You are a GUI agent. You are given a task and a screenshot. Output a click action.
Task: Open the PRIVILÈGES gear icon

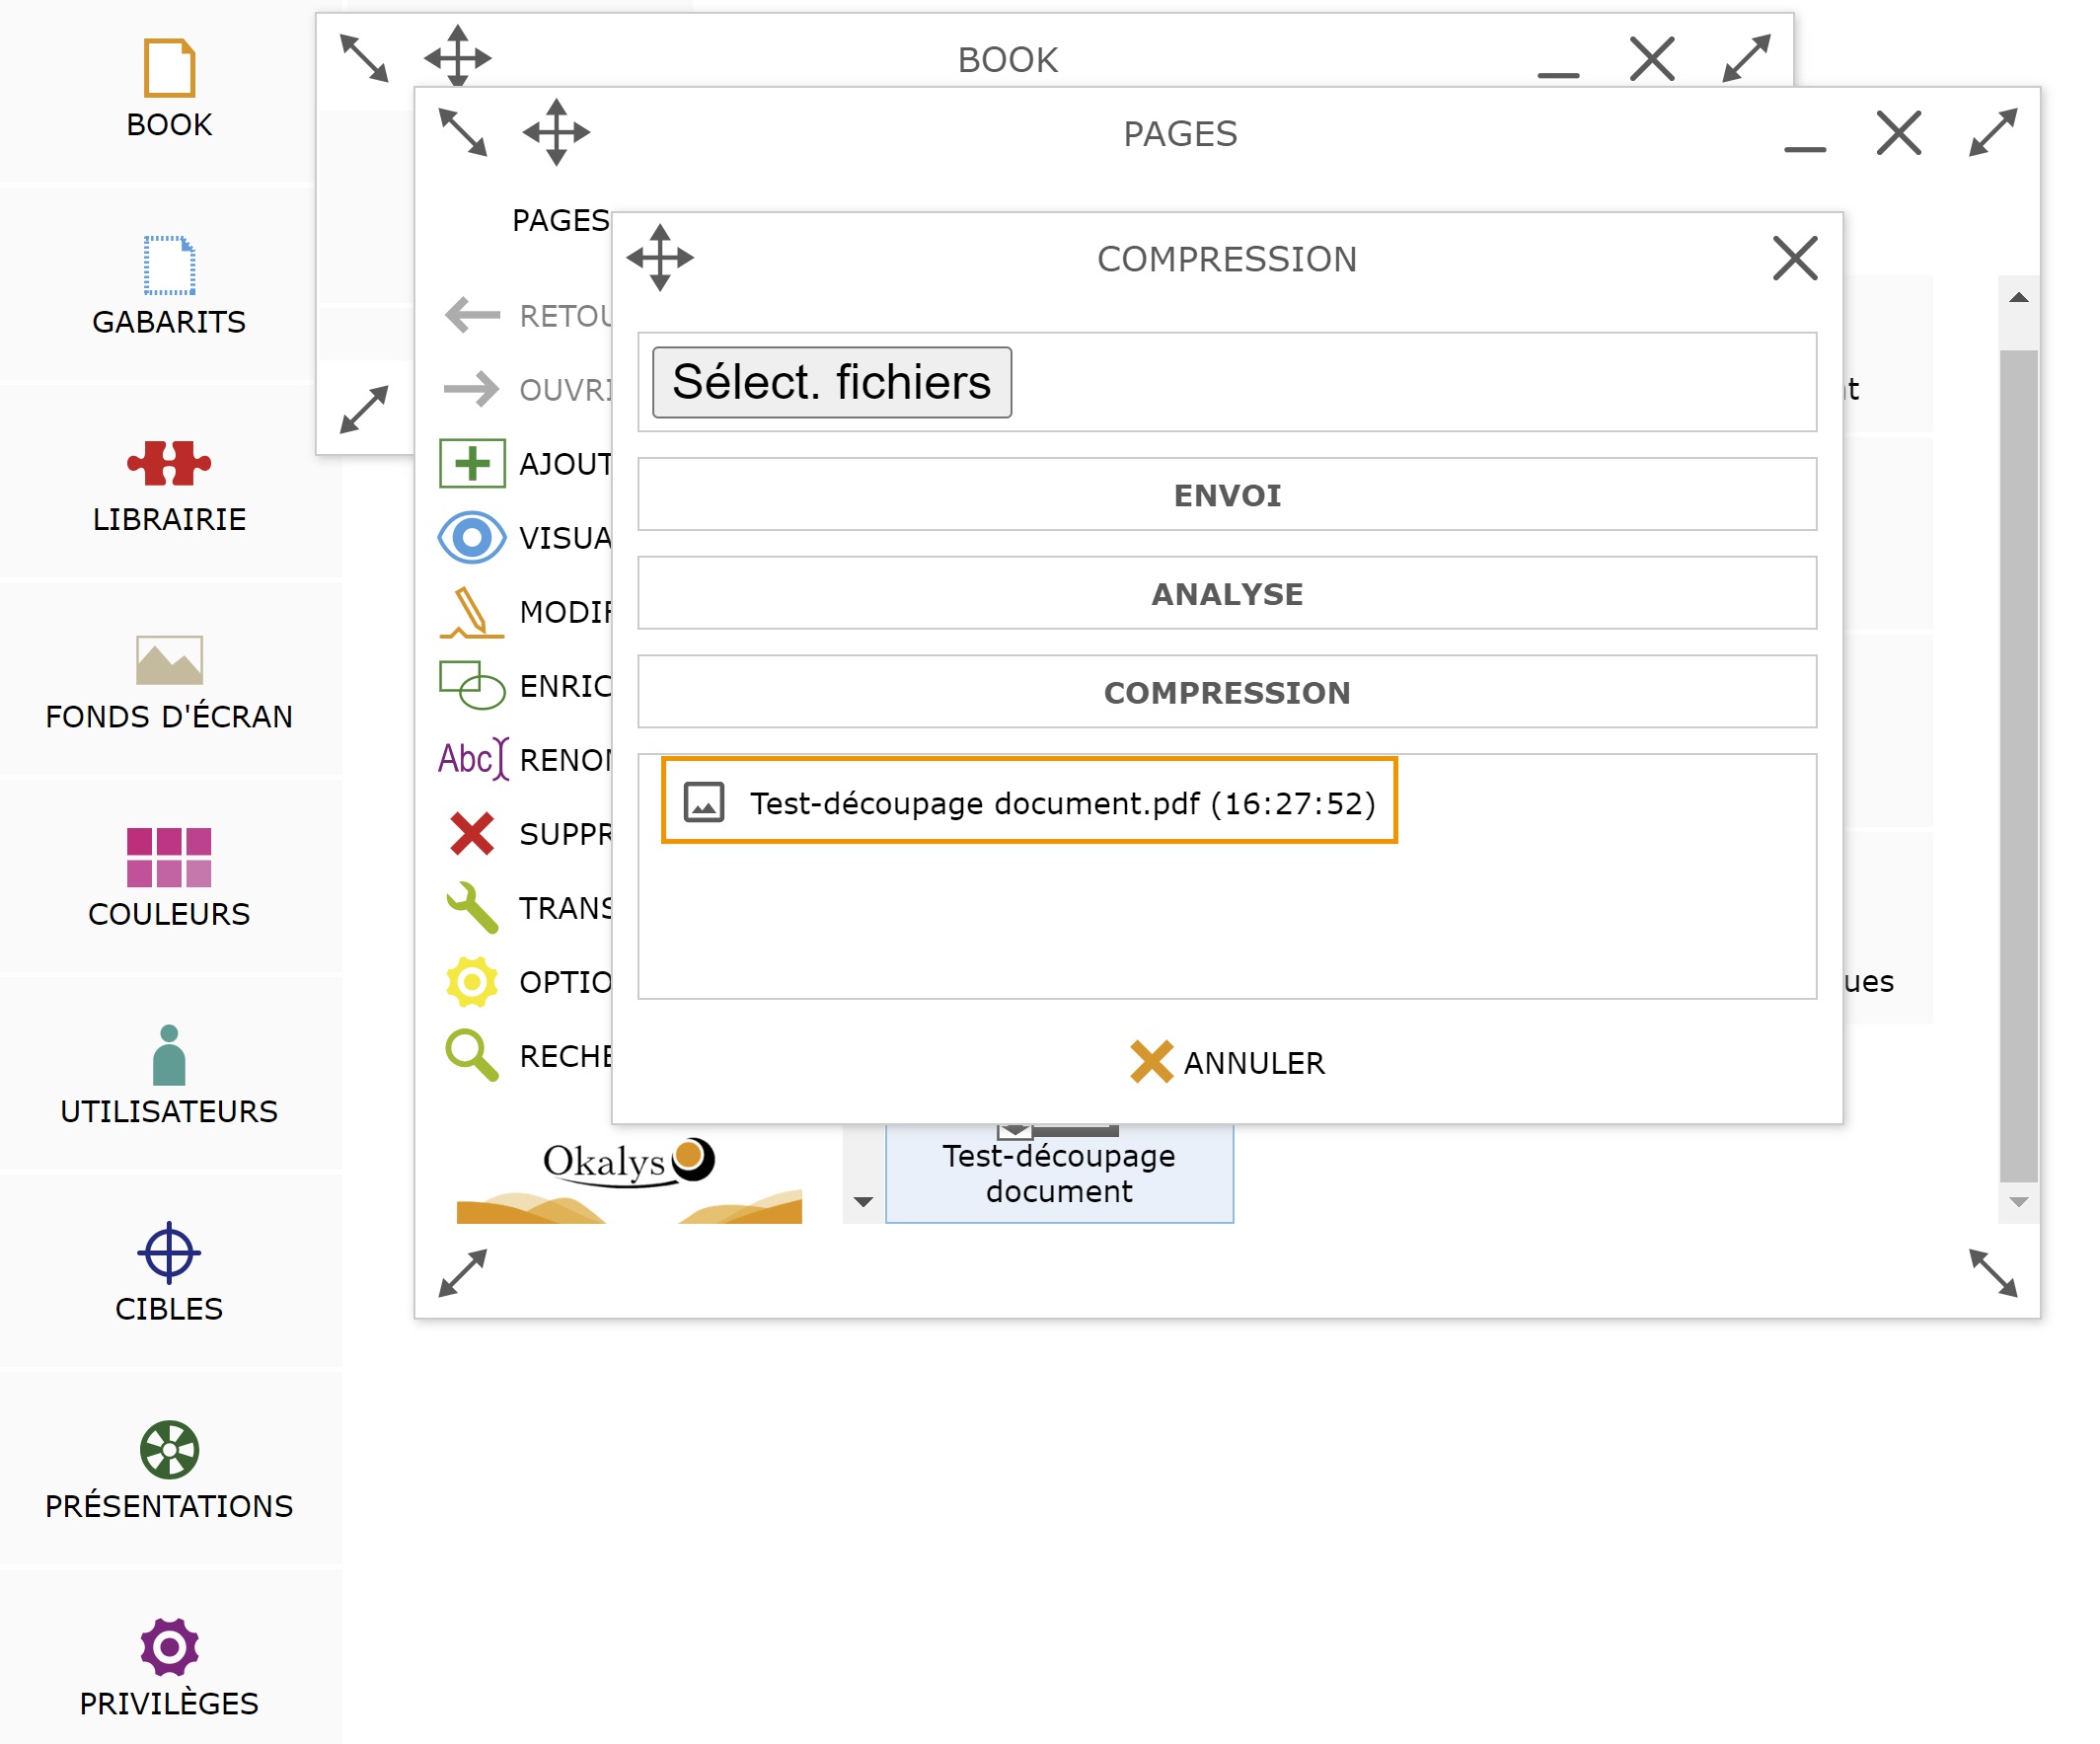click(x=169, y=1667)
